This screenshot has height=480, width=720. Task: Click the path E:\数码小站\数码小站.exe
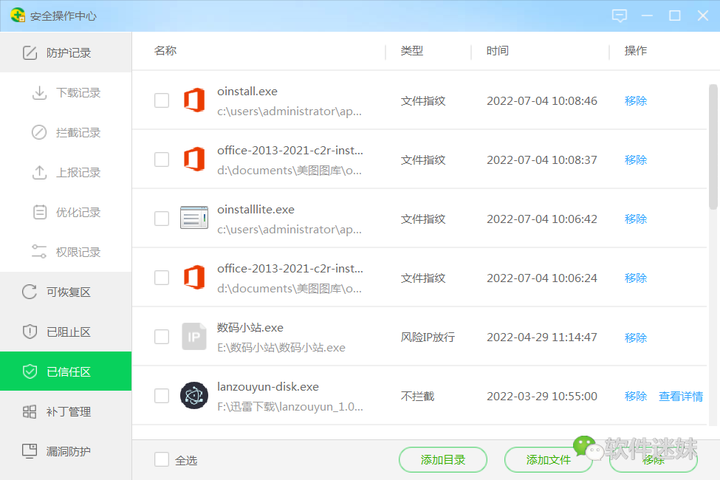pos(281,348)
